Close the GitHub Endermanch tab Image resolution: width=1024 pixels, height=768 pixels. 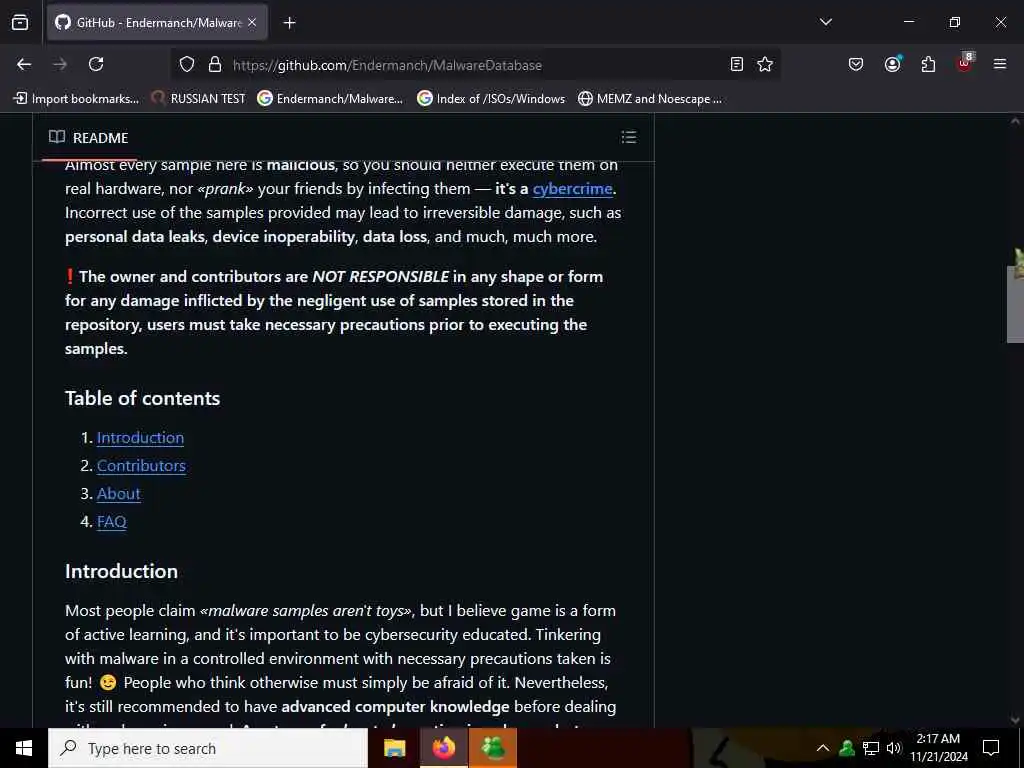[252, 22]
